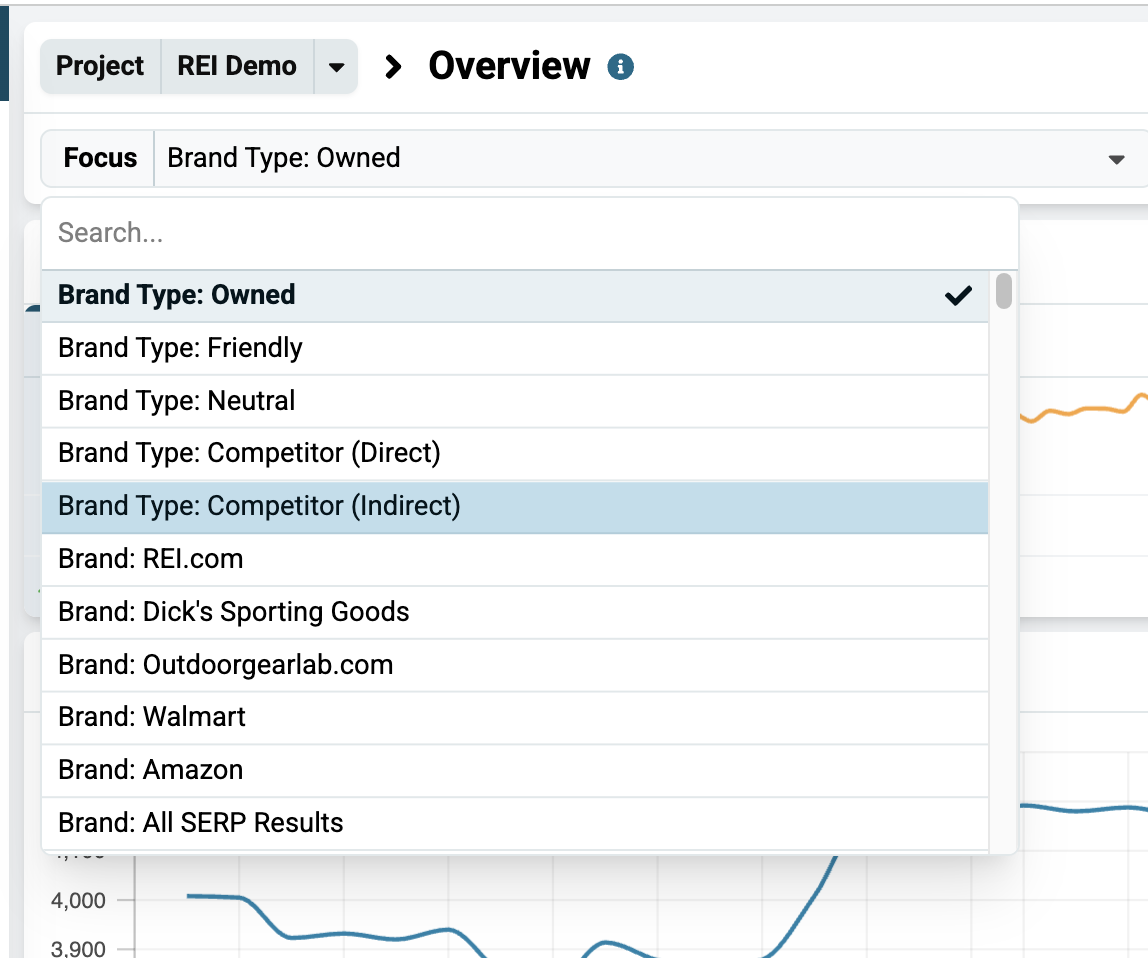1148x958 pixels.
Task: Pick Brand: Outdoorgearlab.com
Action: click(515, 665)
